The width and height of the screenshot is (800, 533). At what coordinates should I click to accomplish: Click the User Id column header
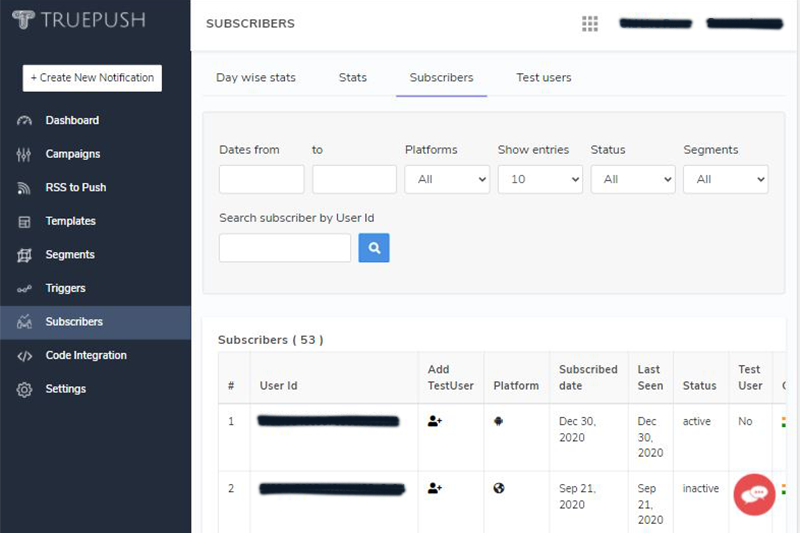278,386
